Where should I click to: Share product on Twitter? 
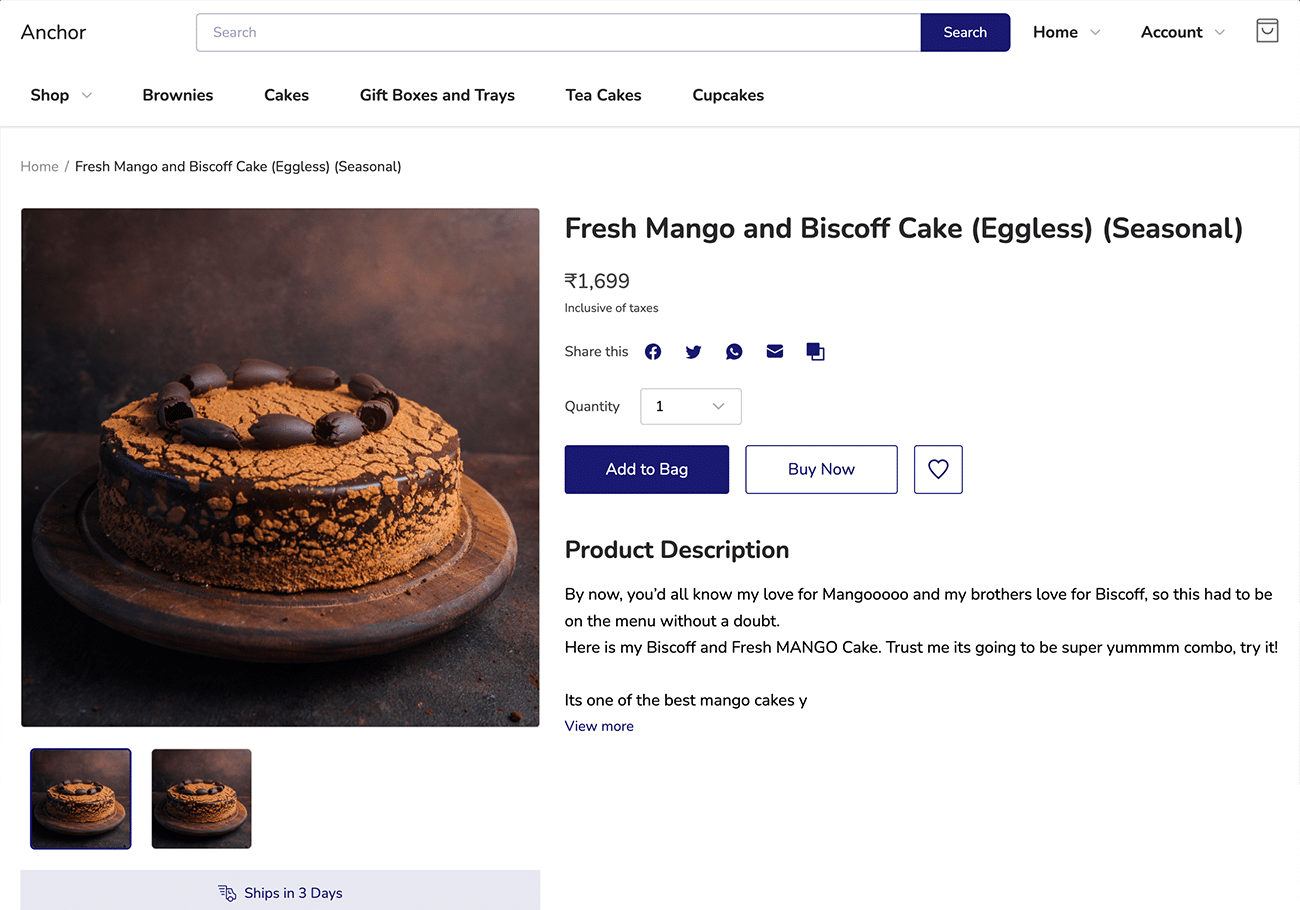(693, 352)
